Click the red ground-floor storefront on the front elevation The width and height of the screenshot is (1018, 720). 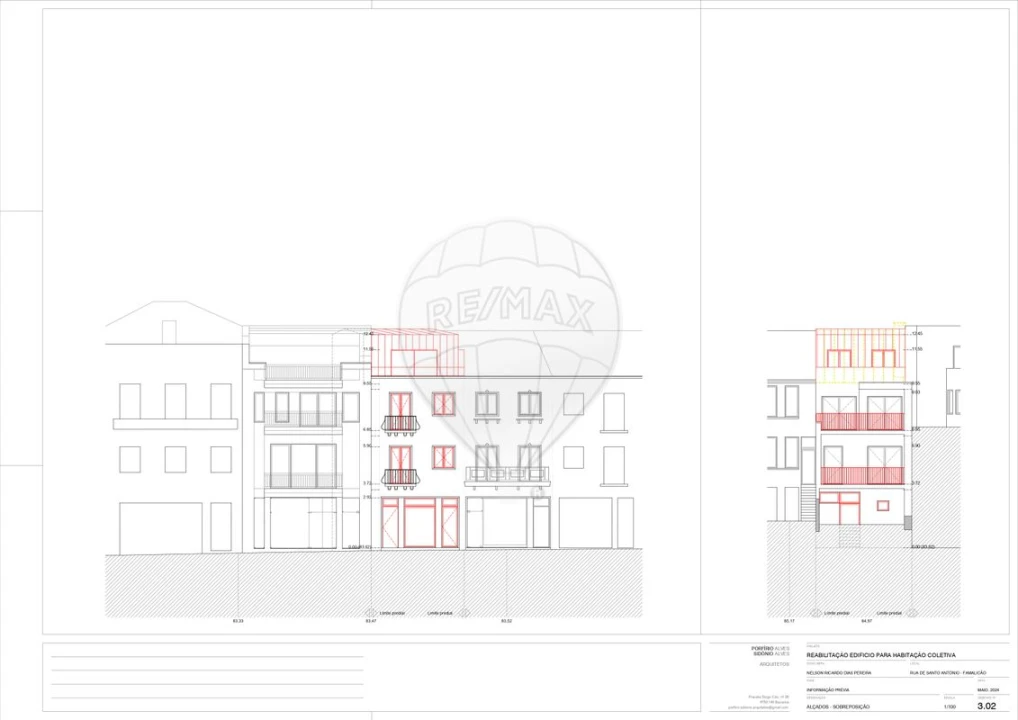coord(420,523)
